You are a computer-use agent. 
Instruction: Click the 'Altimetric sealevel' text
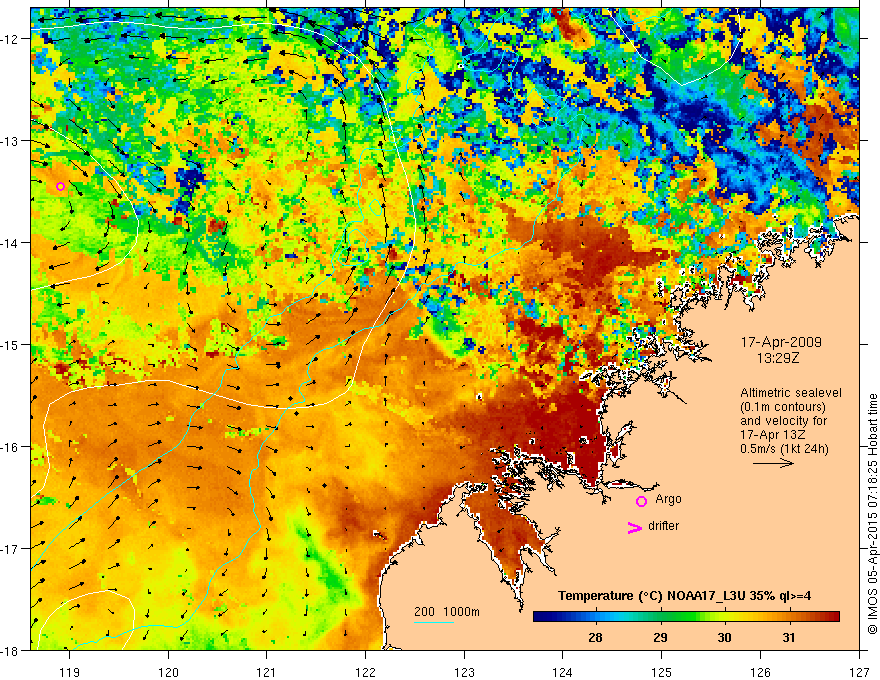pyautogui.click(x=791, y=393)
